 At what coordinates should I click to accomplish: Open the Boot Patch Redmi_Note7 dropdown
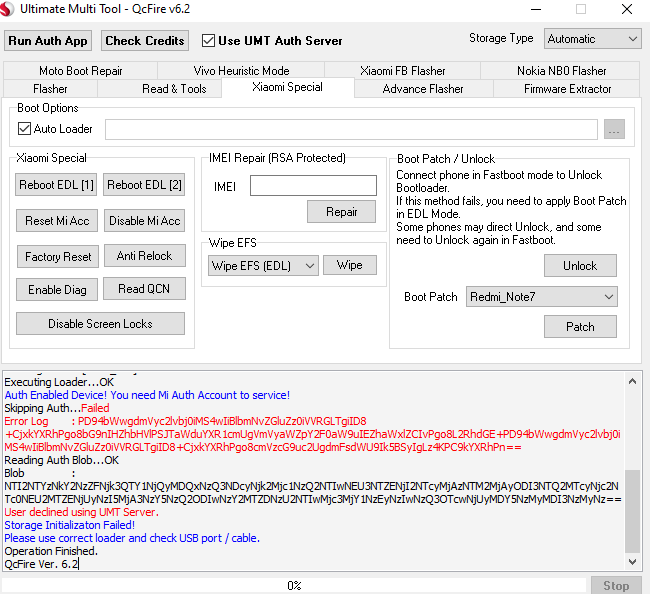tap(541, 297)
